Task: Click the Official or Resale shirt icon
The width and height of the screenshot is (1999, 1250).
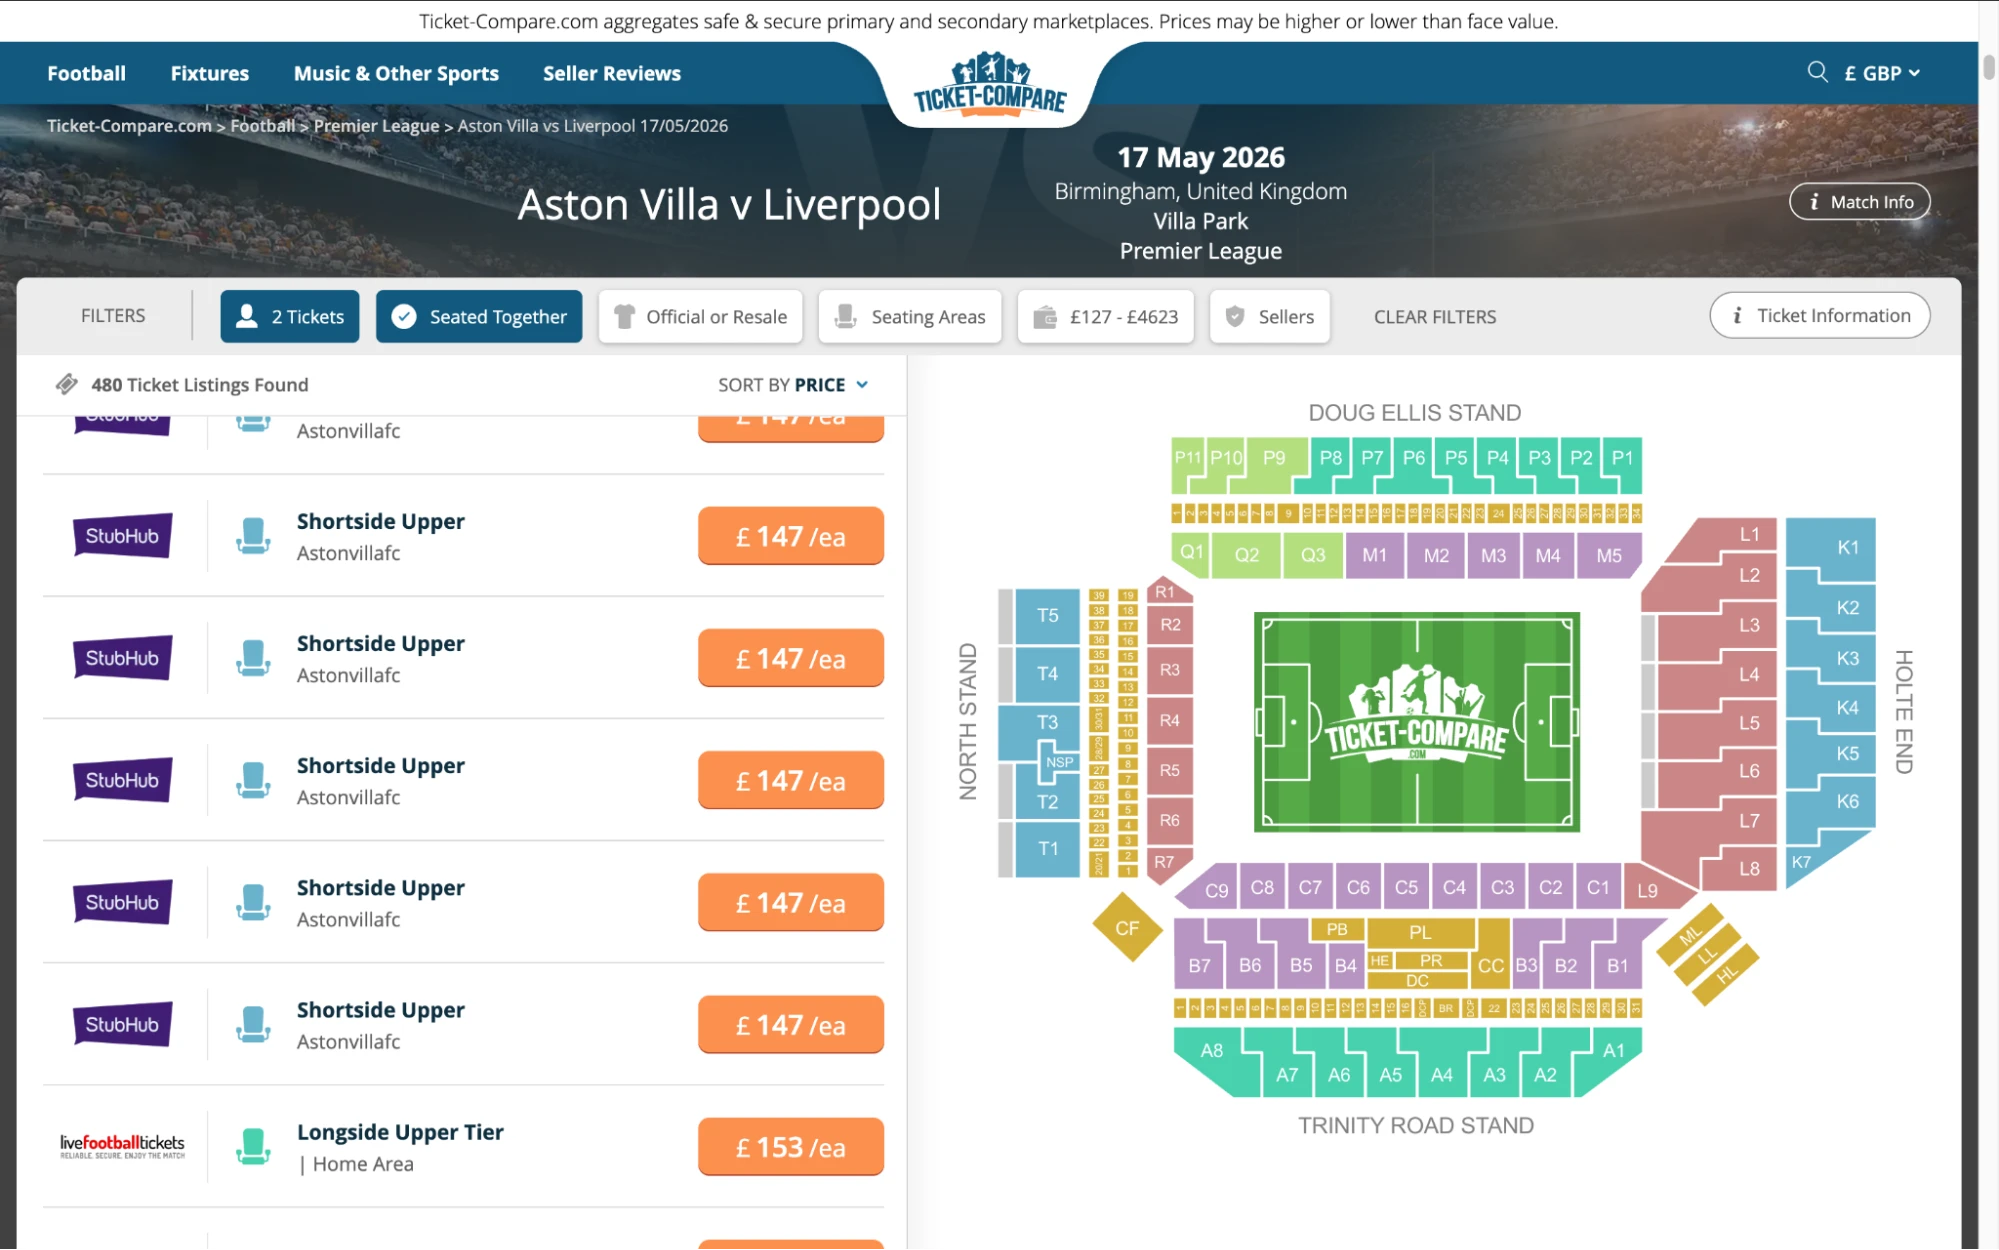Action: (625, 316)
